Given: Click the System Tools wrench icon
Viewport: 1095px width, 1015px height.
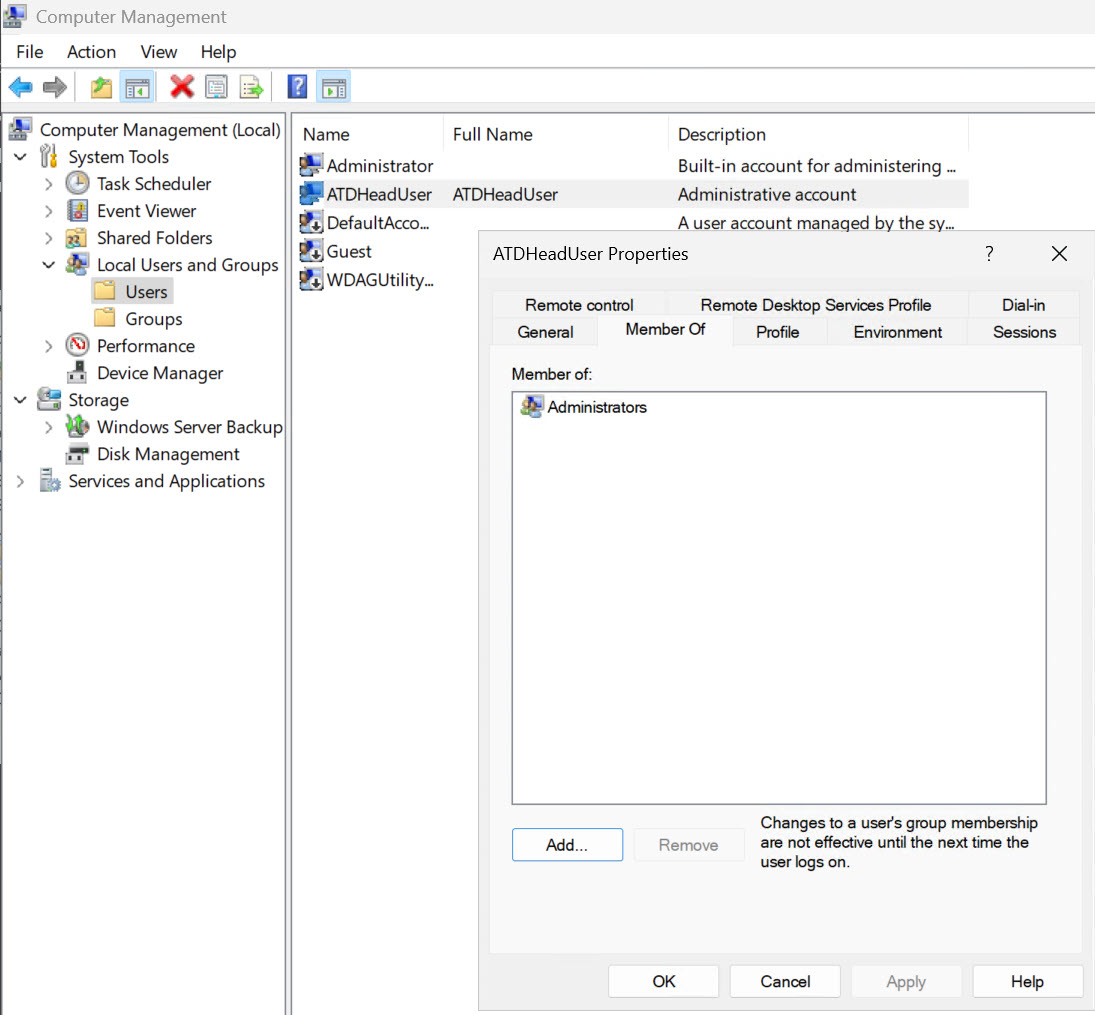Looking at the screenshot, I should (x=48, y=156).
